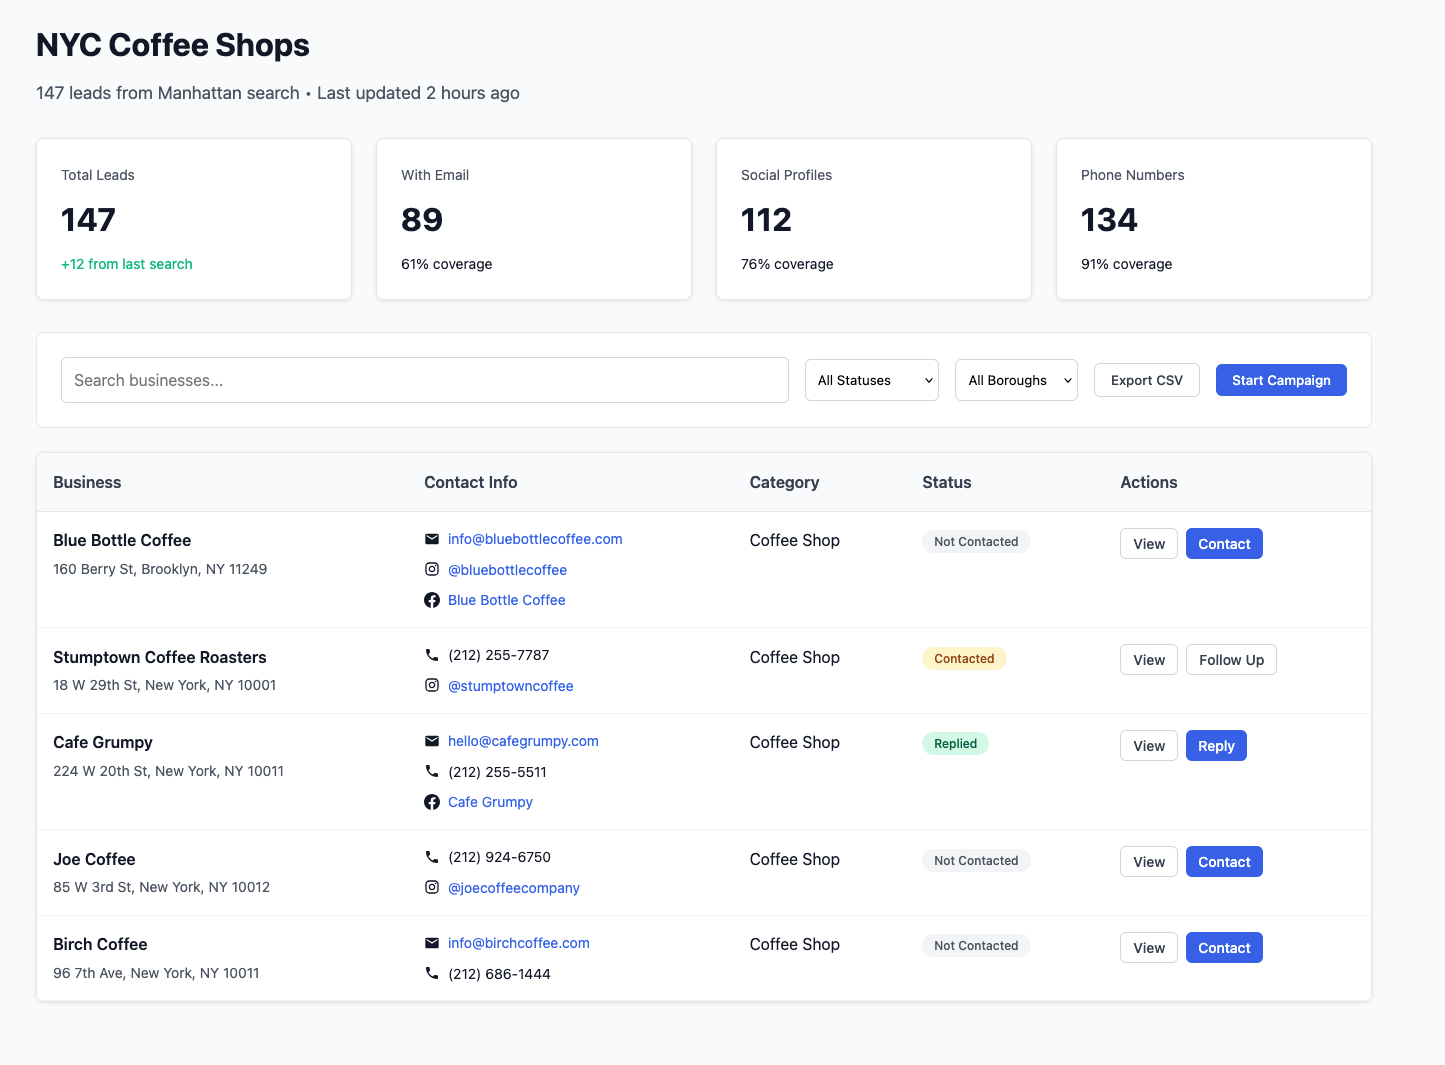Open the All Boroughs dropdown
Screen dimensions: 1445x1065
[x=1016, y=380]
